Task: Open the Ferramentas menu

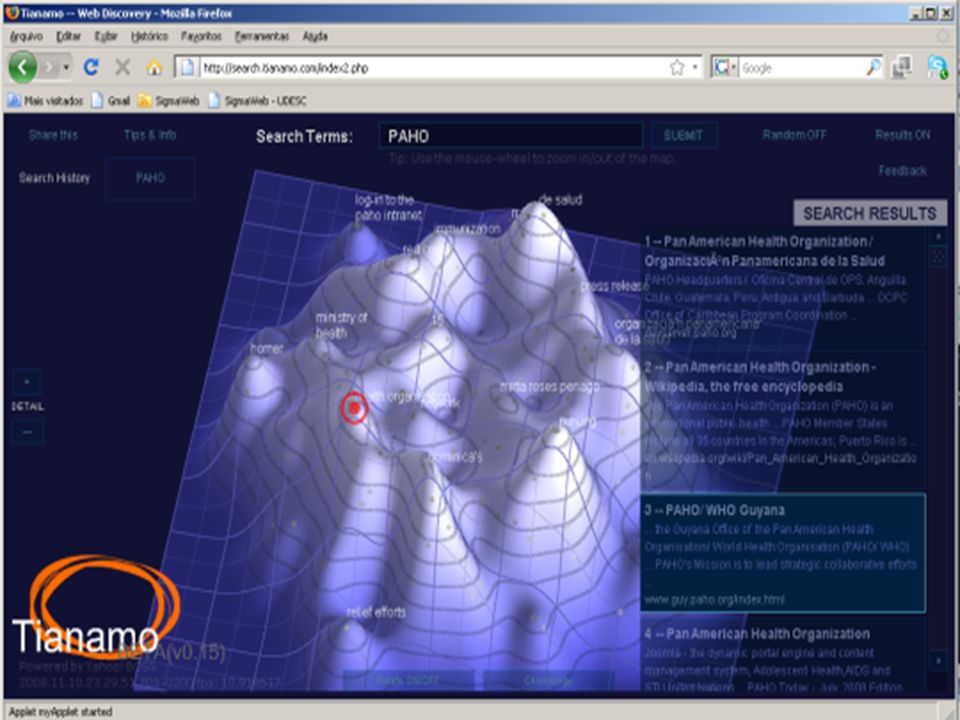Action: tap(261, 36)
